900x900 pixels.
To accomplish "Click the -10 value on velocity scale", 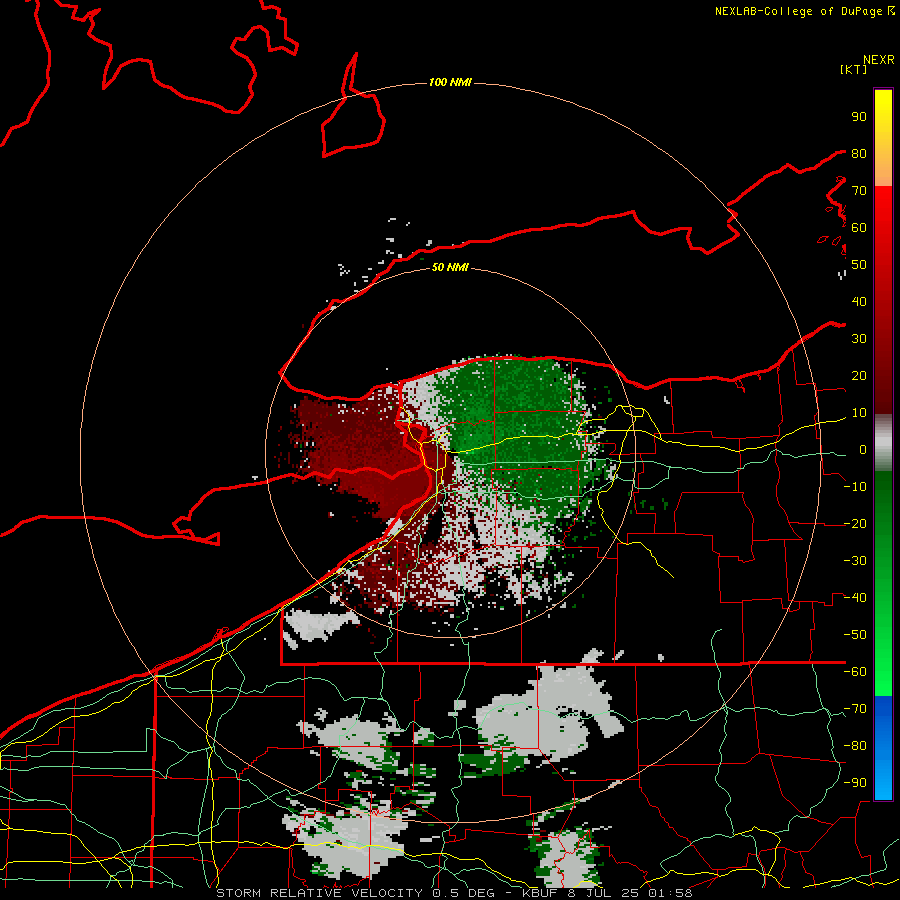I will click(x=855, y=487).
